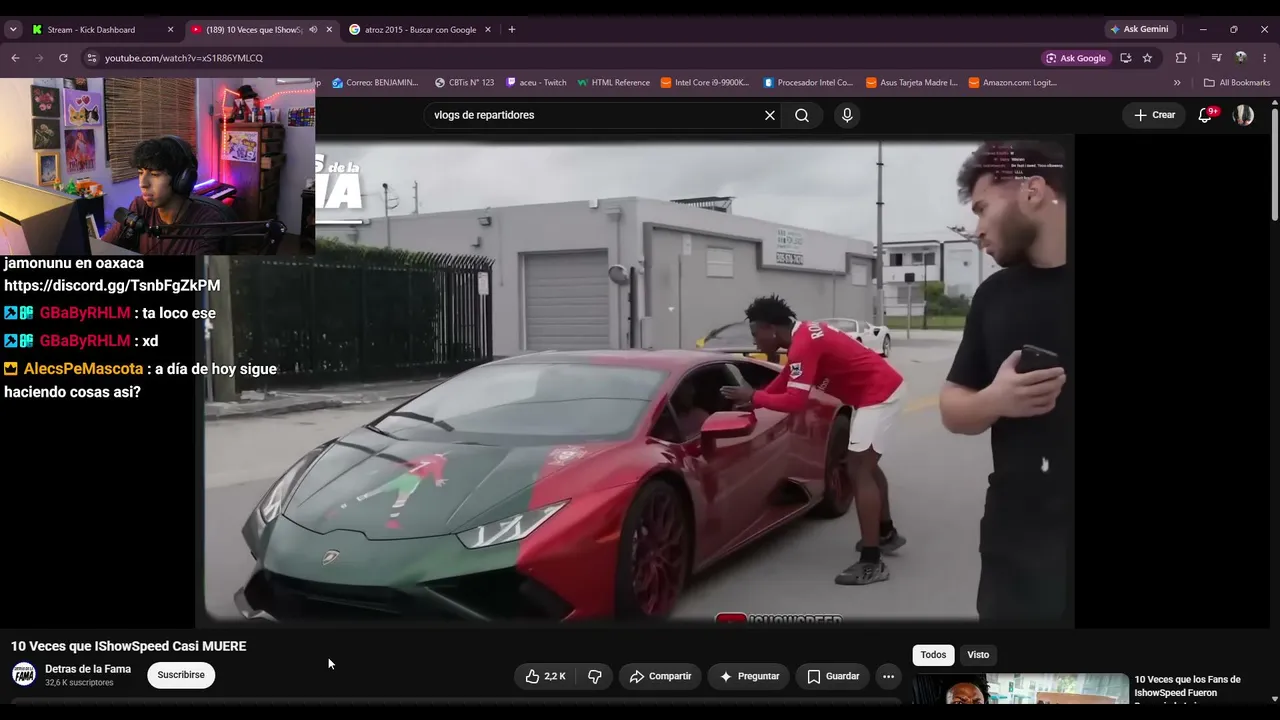Open recommended video 10 Veces que los Fans thumbnail
This screenshot has width=1280, height=720.
tap(1020, 689)
